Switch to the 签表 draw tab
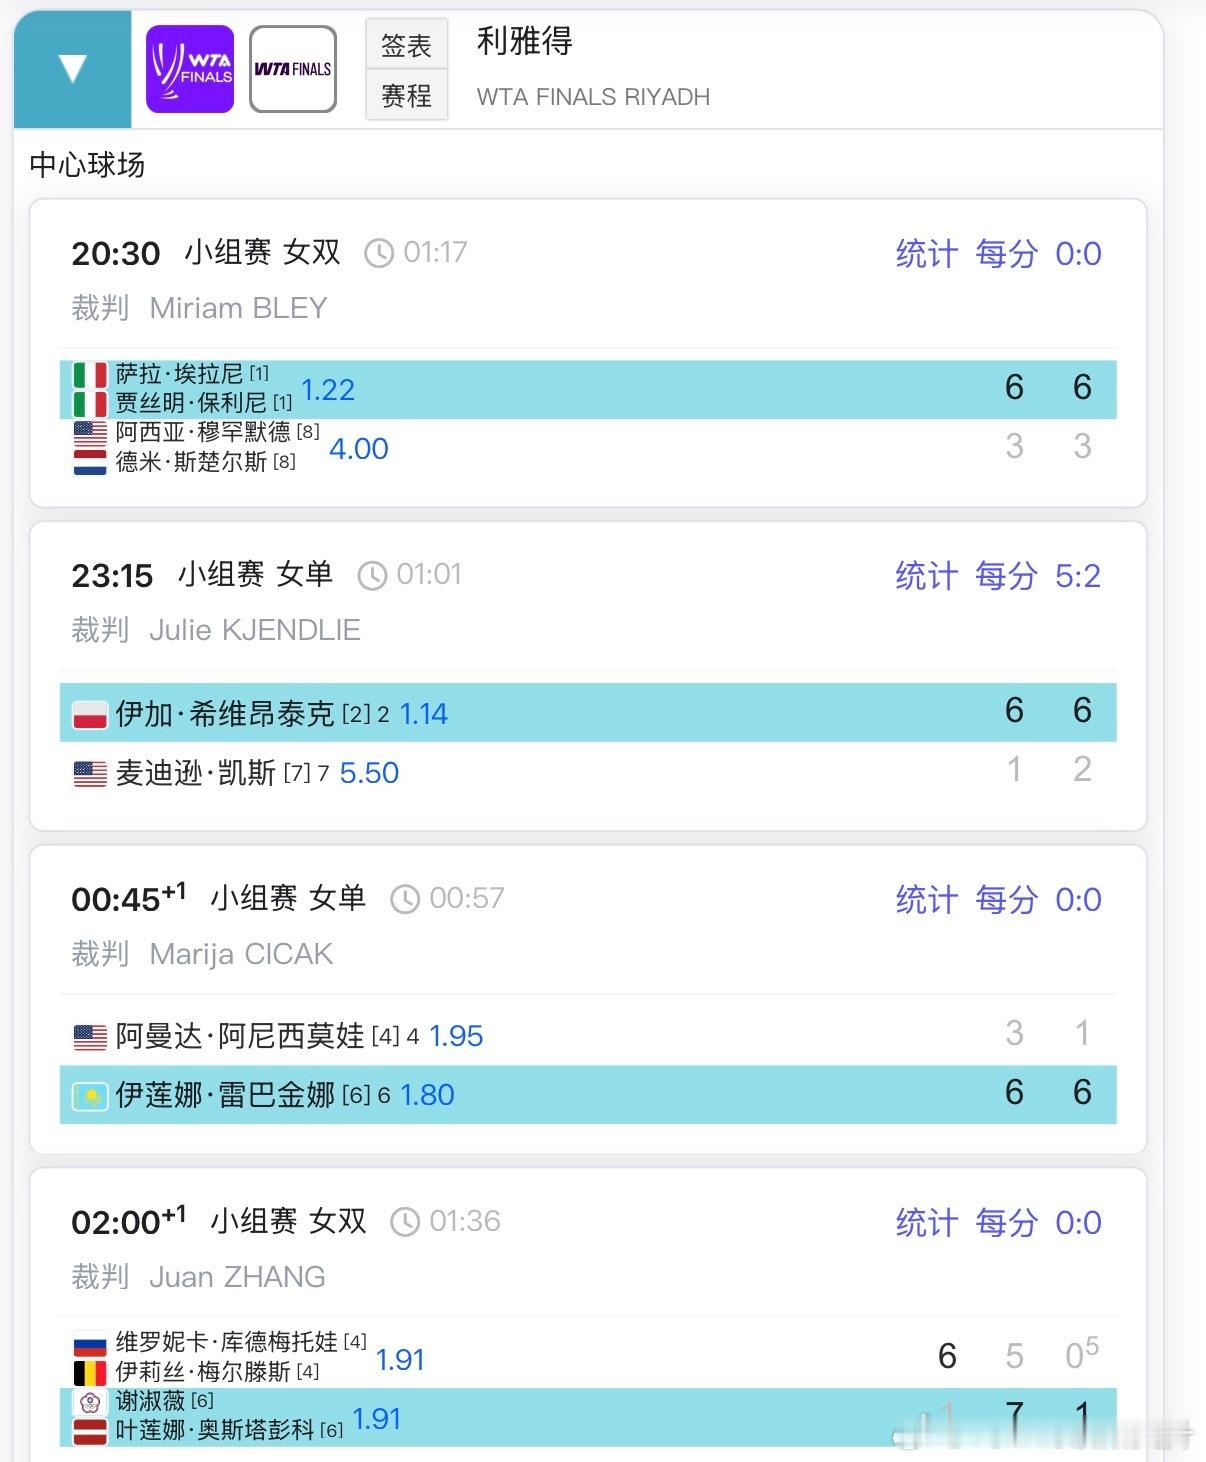Viewport: 1206px width, 1462px height. [x=406, y=45]
